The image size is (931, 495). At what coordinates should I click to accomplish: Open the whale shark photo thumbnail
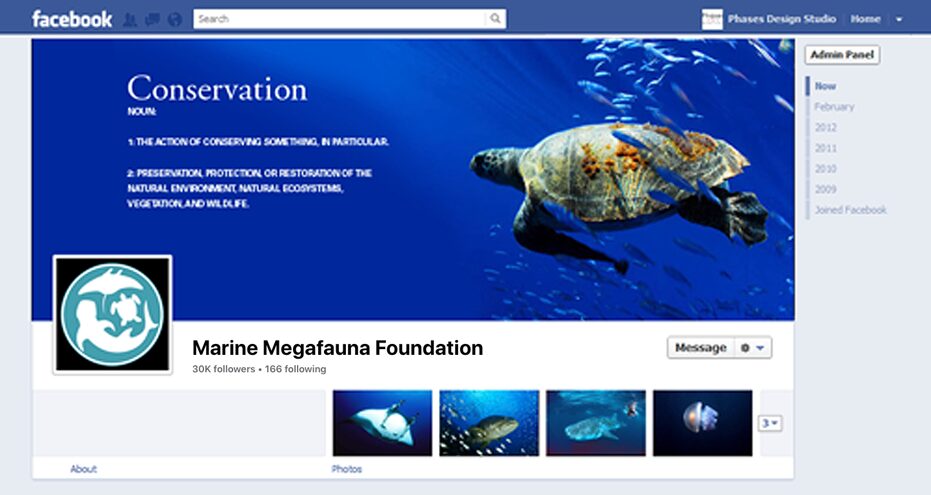point(596,423)
